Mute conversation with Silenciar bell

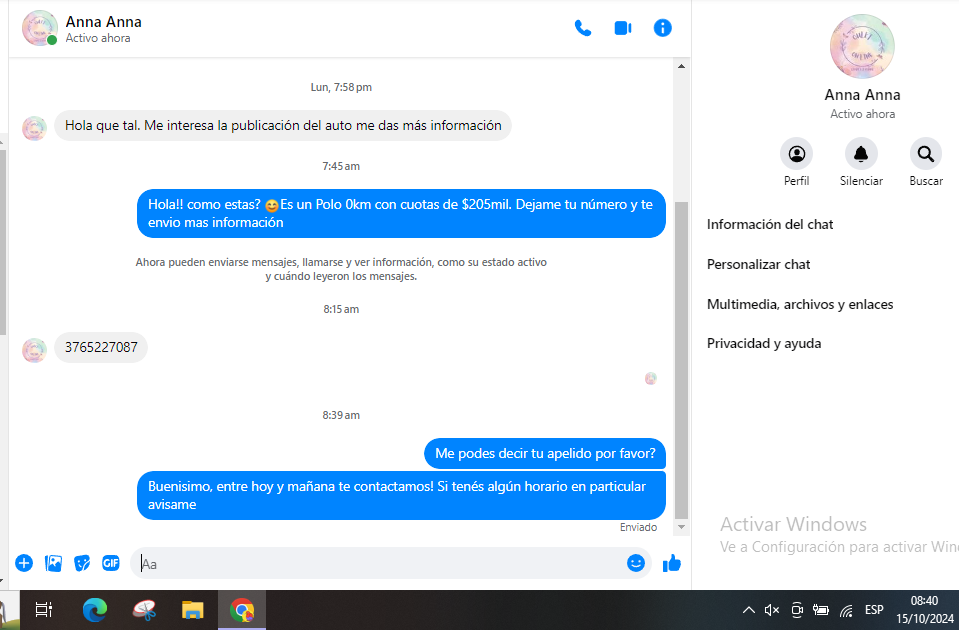pos(860,154)
